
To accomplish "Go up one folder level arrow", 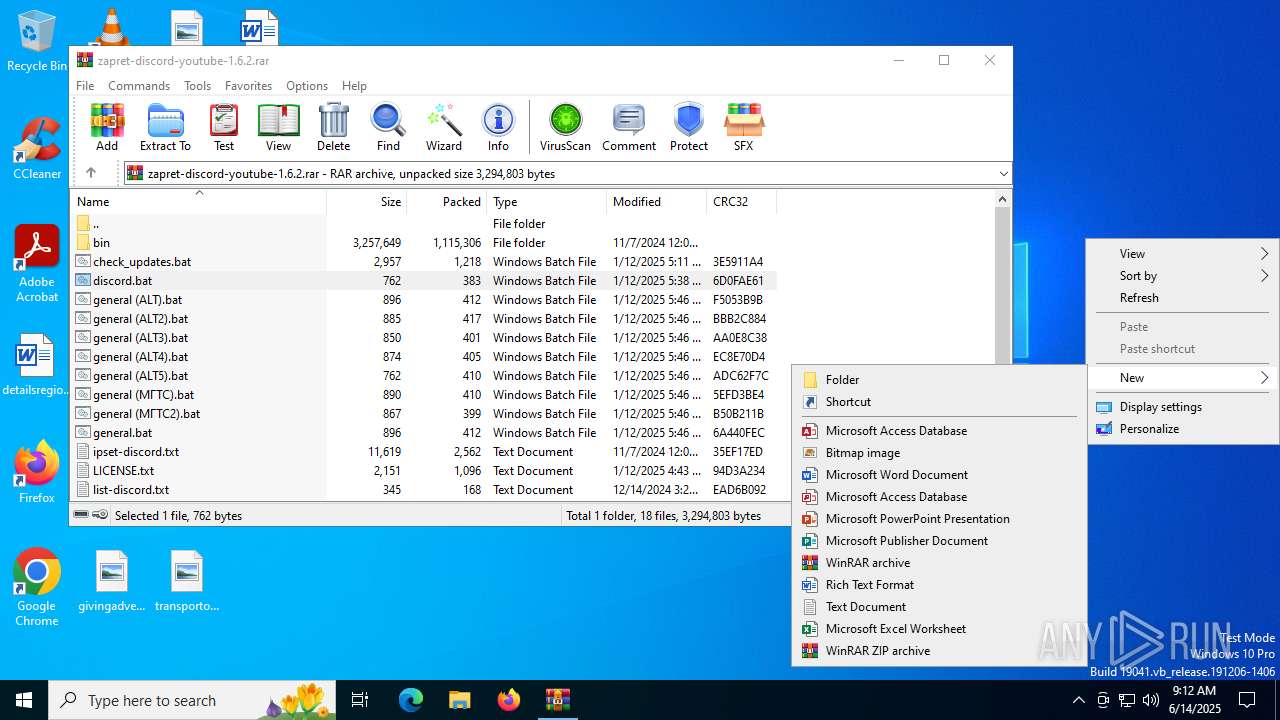I will pyautogui.click(x=91, y=173).
